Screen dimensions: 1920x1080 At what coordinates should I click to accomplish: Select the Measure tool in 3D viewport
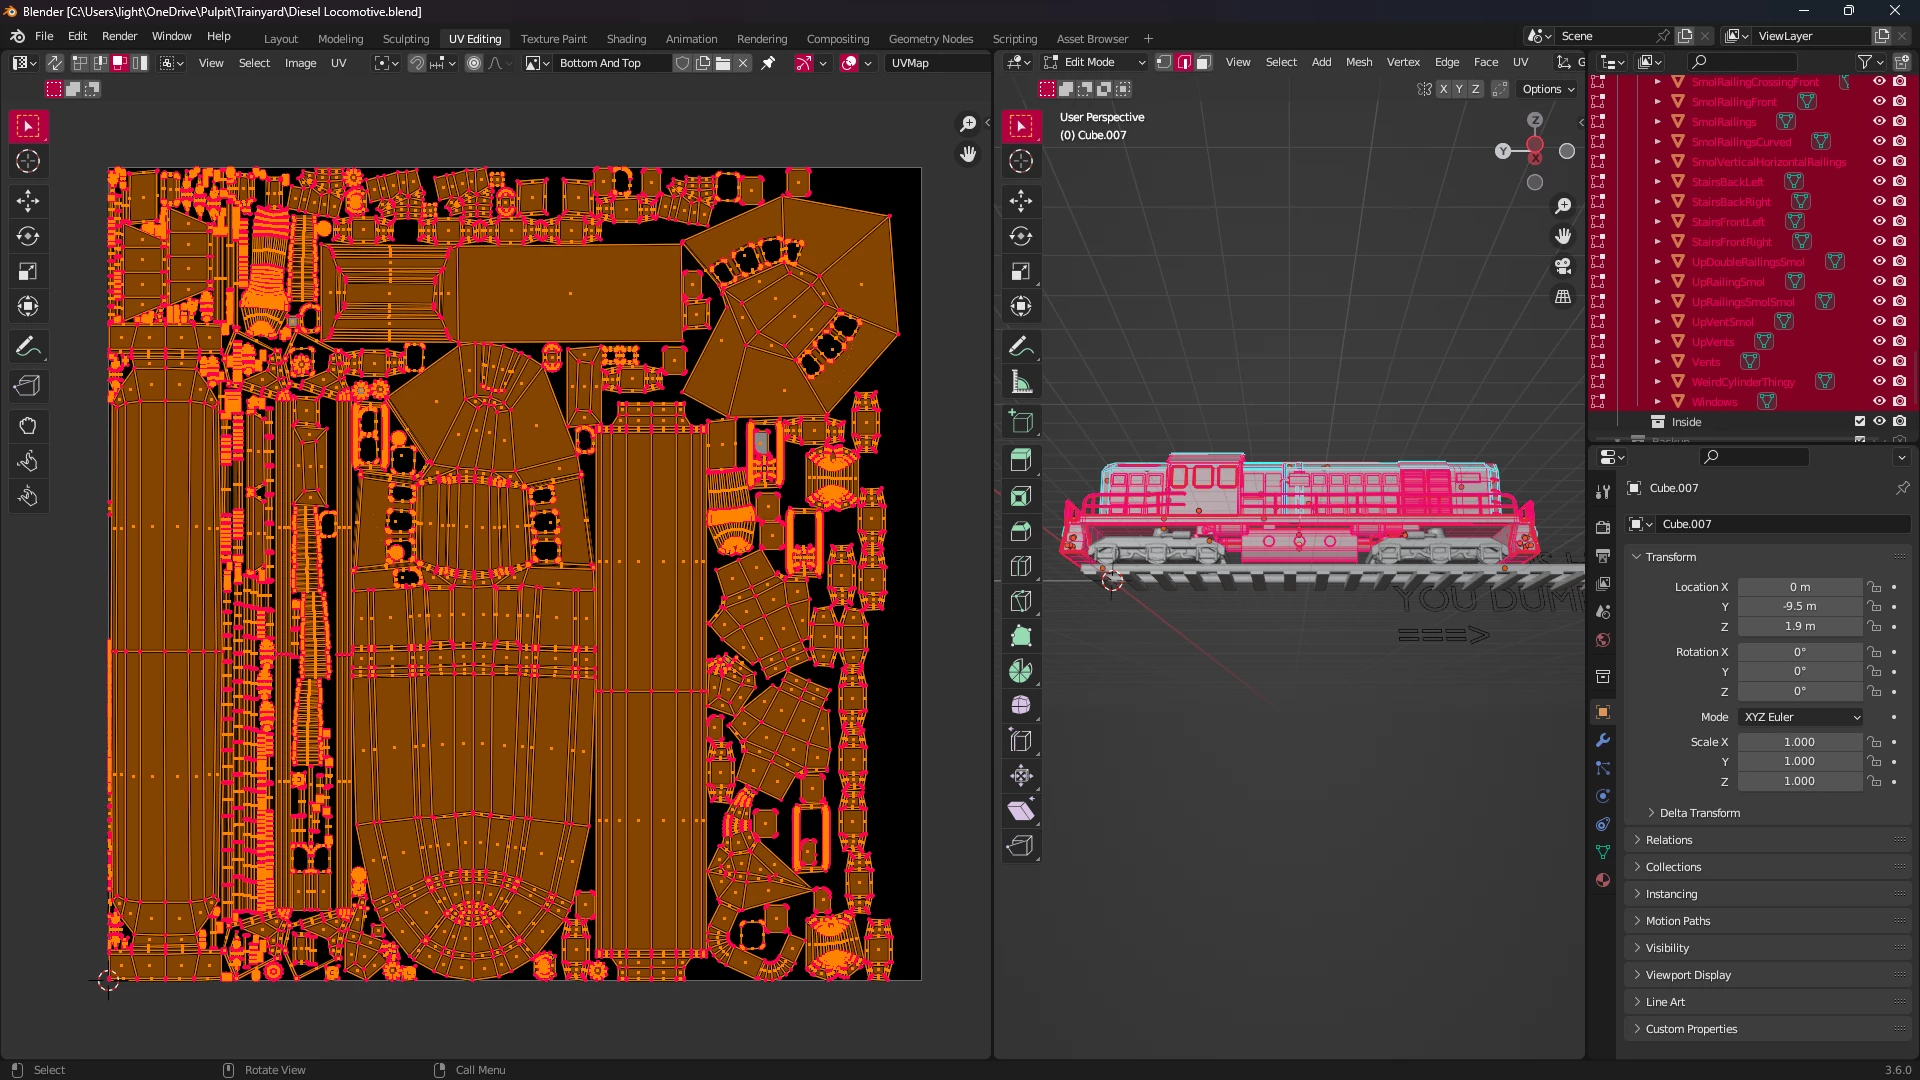[x=1021, y=383]
